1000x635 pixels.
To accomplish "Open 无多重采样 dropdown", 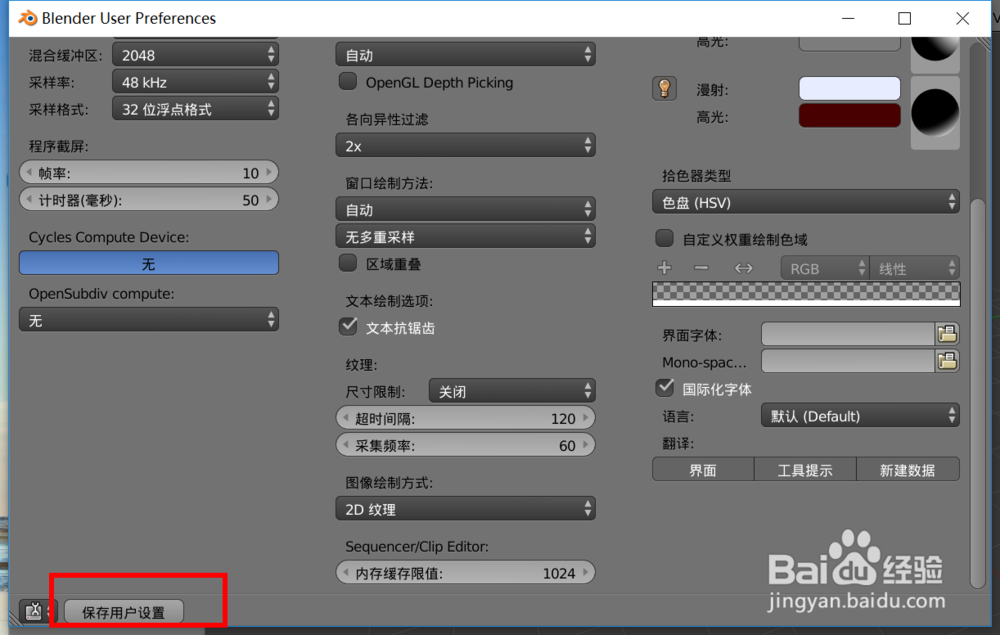I will (x=466, y=237).
